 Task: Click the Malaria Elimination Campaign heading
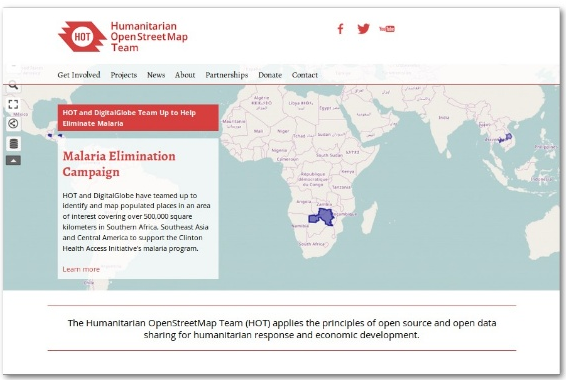click(x=119, y=164)
